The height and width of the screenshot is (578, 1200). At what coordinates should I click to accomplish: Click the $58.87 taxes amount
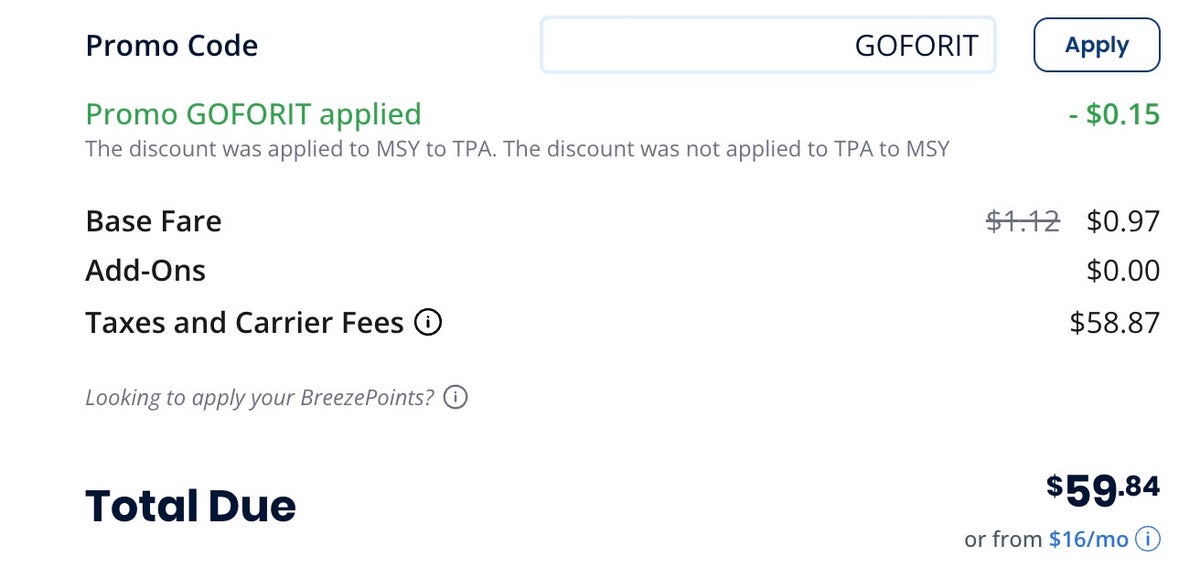click(1114, 323)
